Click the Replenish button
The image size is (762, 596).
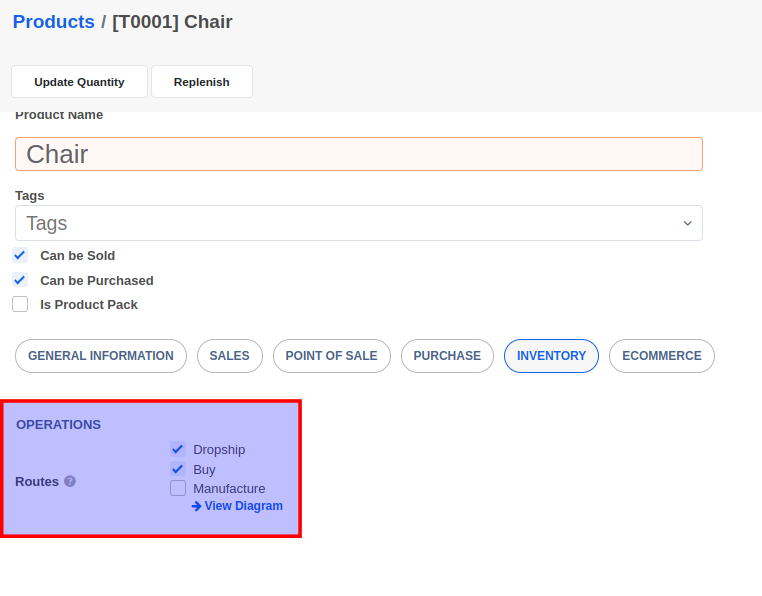click(201, 82)
